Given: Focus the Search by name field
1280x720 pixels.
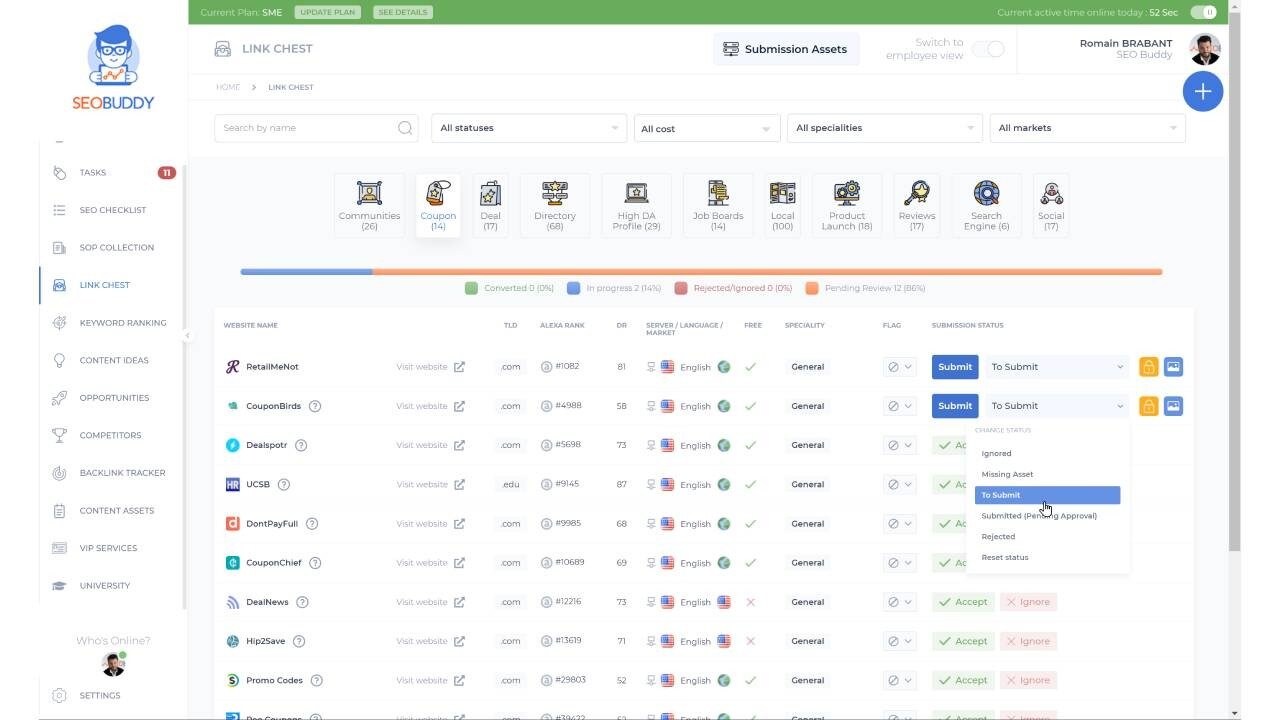Looking at the screenshot, I should pyautogui.click(x=316, y=128).
